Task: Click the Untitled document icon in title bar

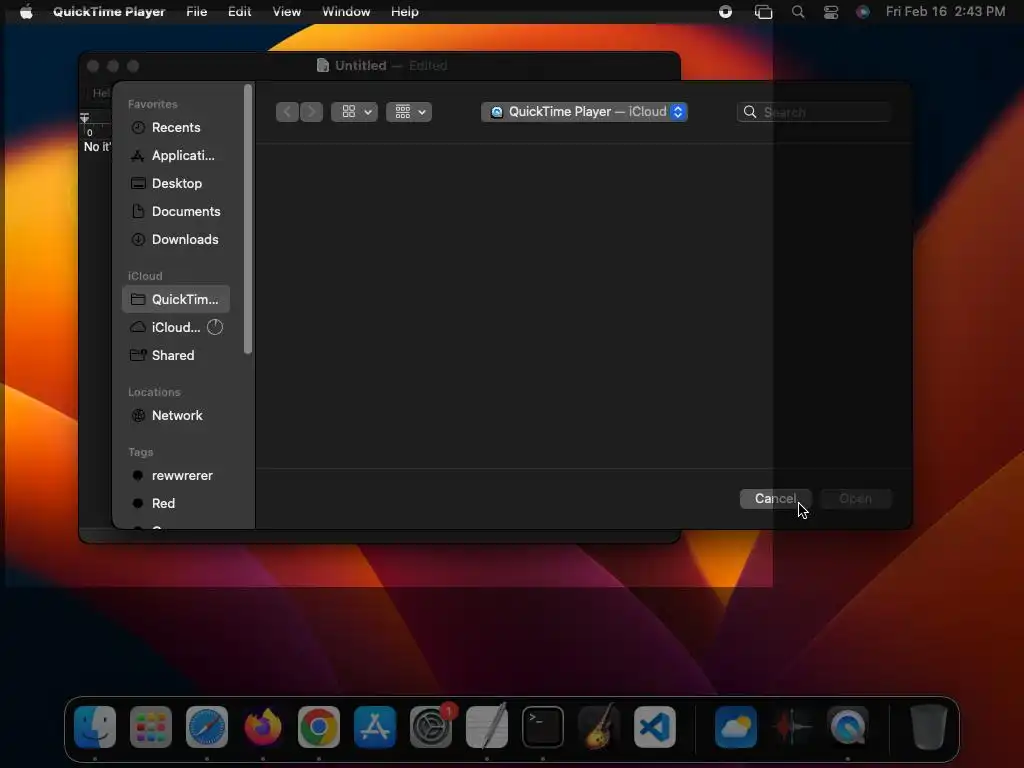Action: click(323, 65)
